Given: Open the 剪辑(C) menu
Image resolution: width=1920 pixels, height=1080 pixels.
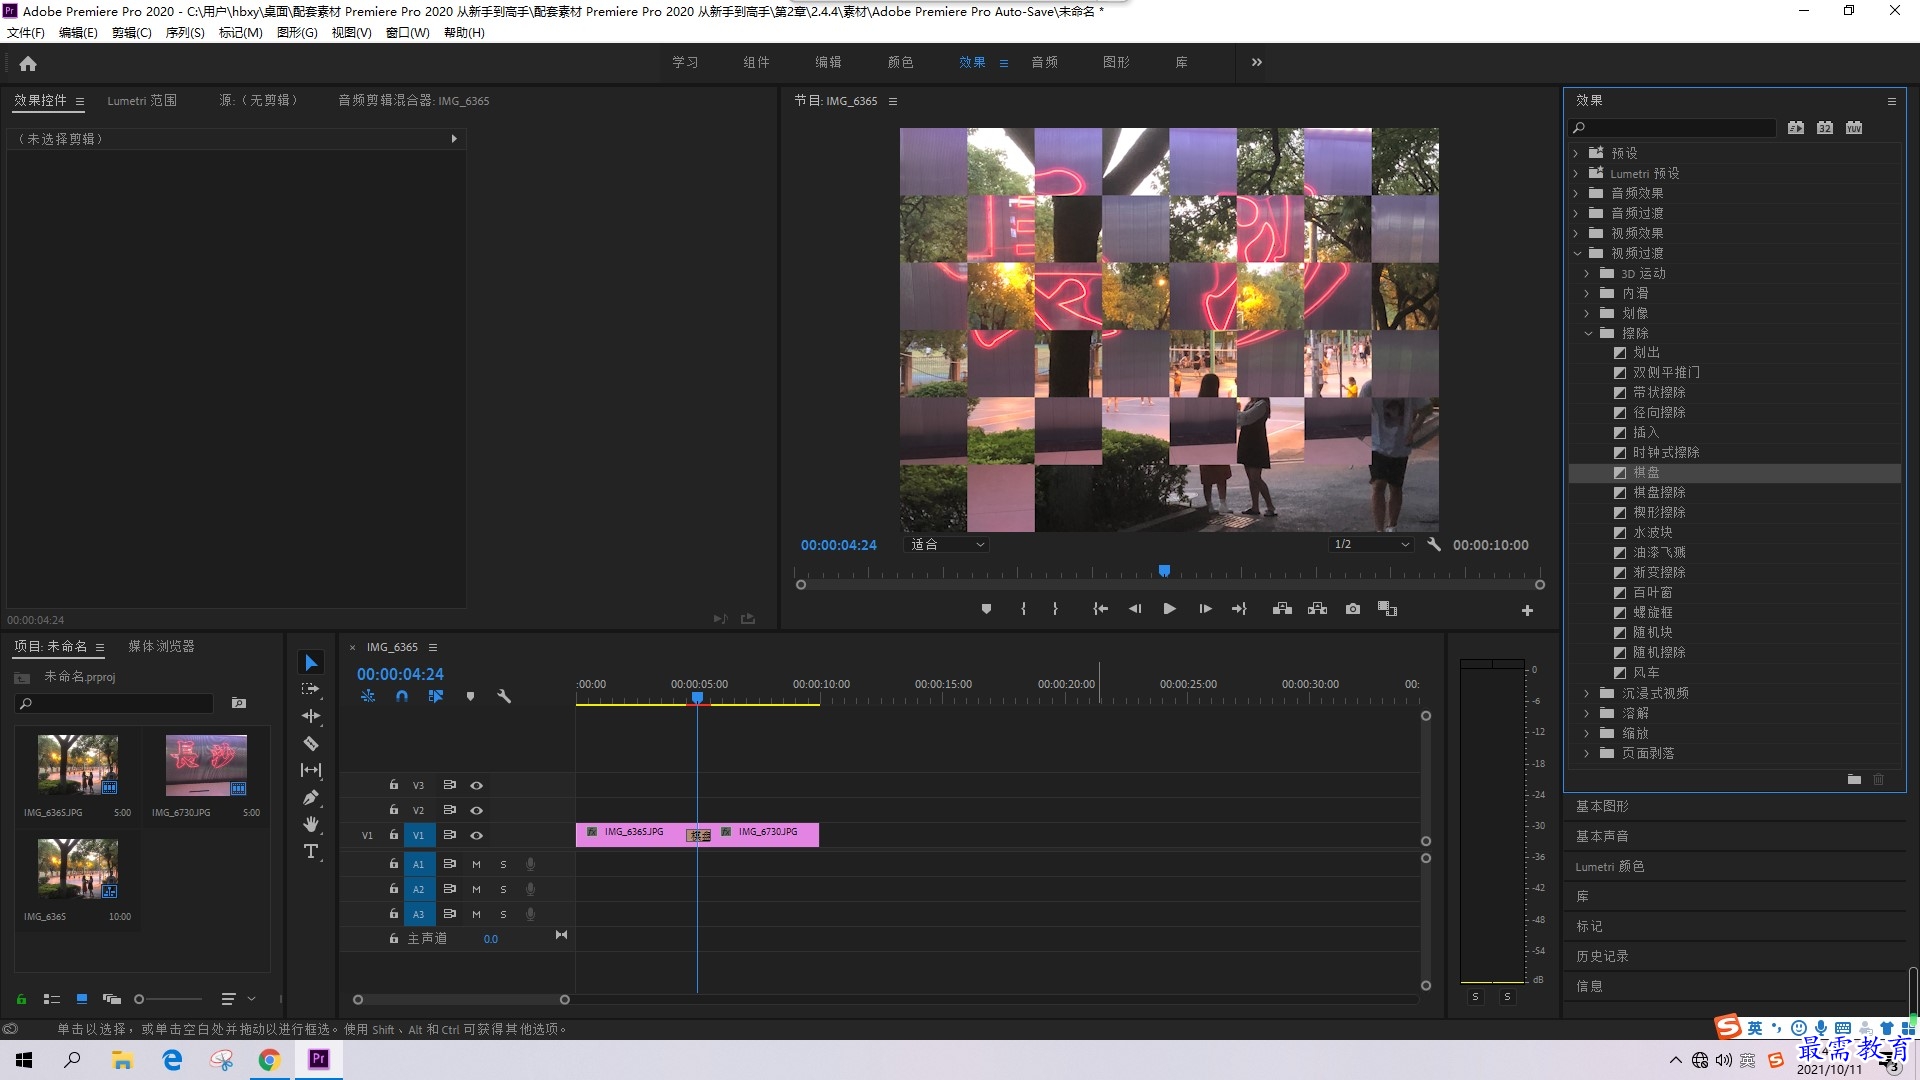Looking at the screenshot, I should click(132, 33).
